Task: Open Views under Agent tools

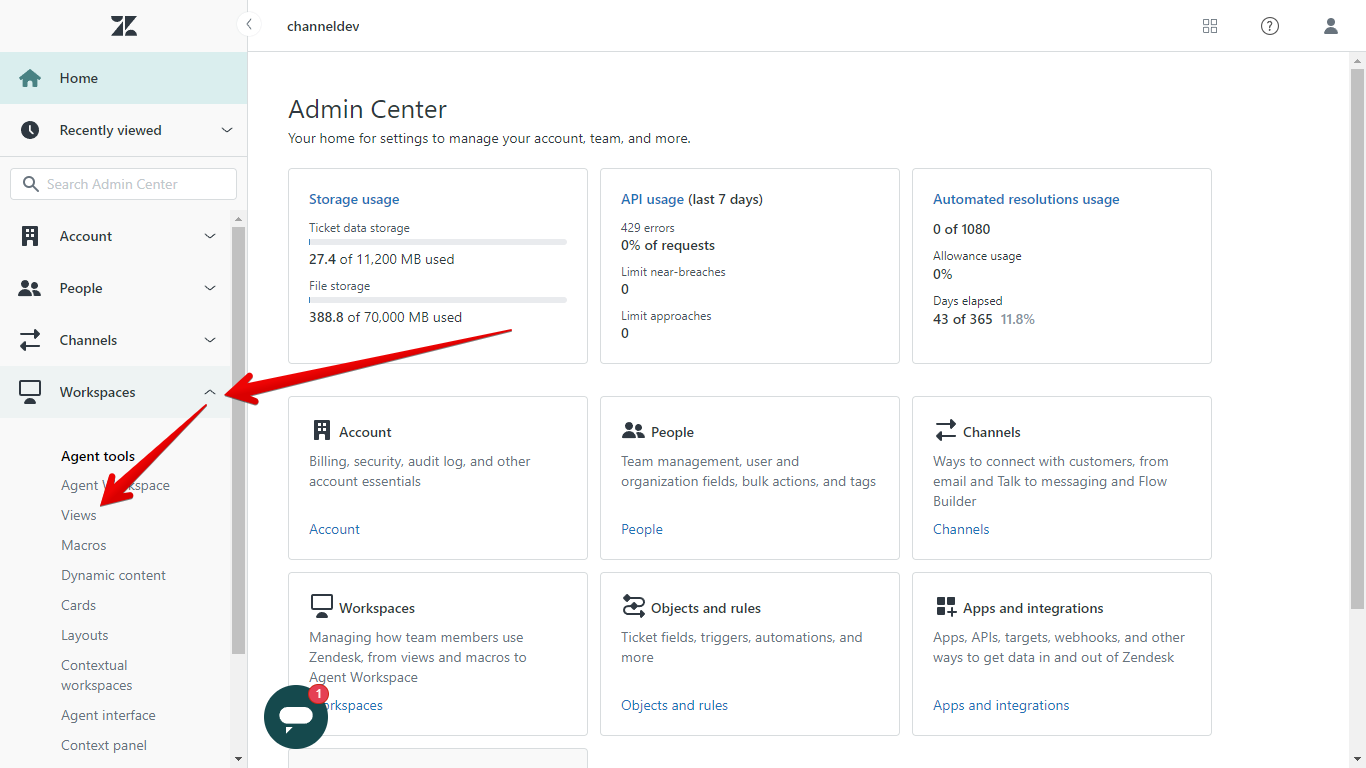Action: [79, 515]
